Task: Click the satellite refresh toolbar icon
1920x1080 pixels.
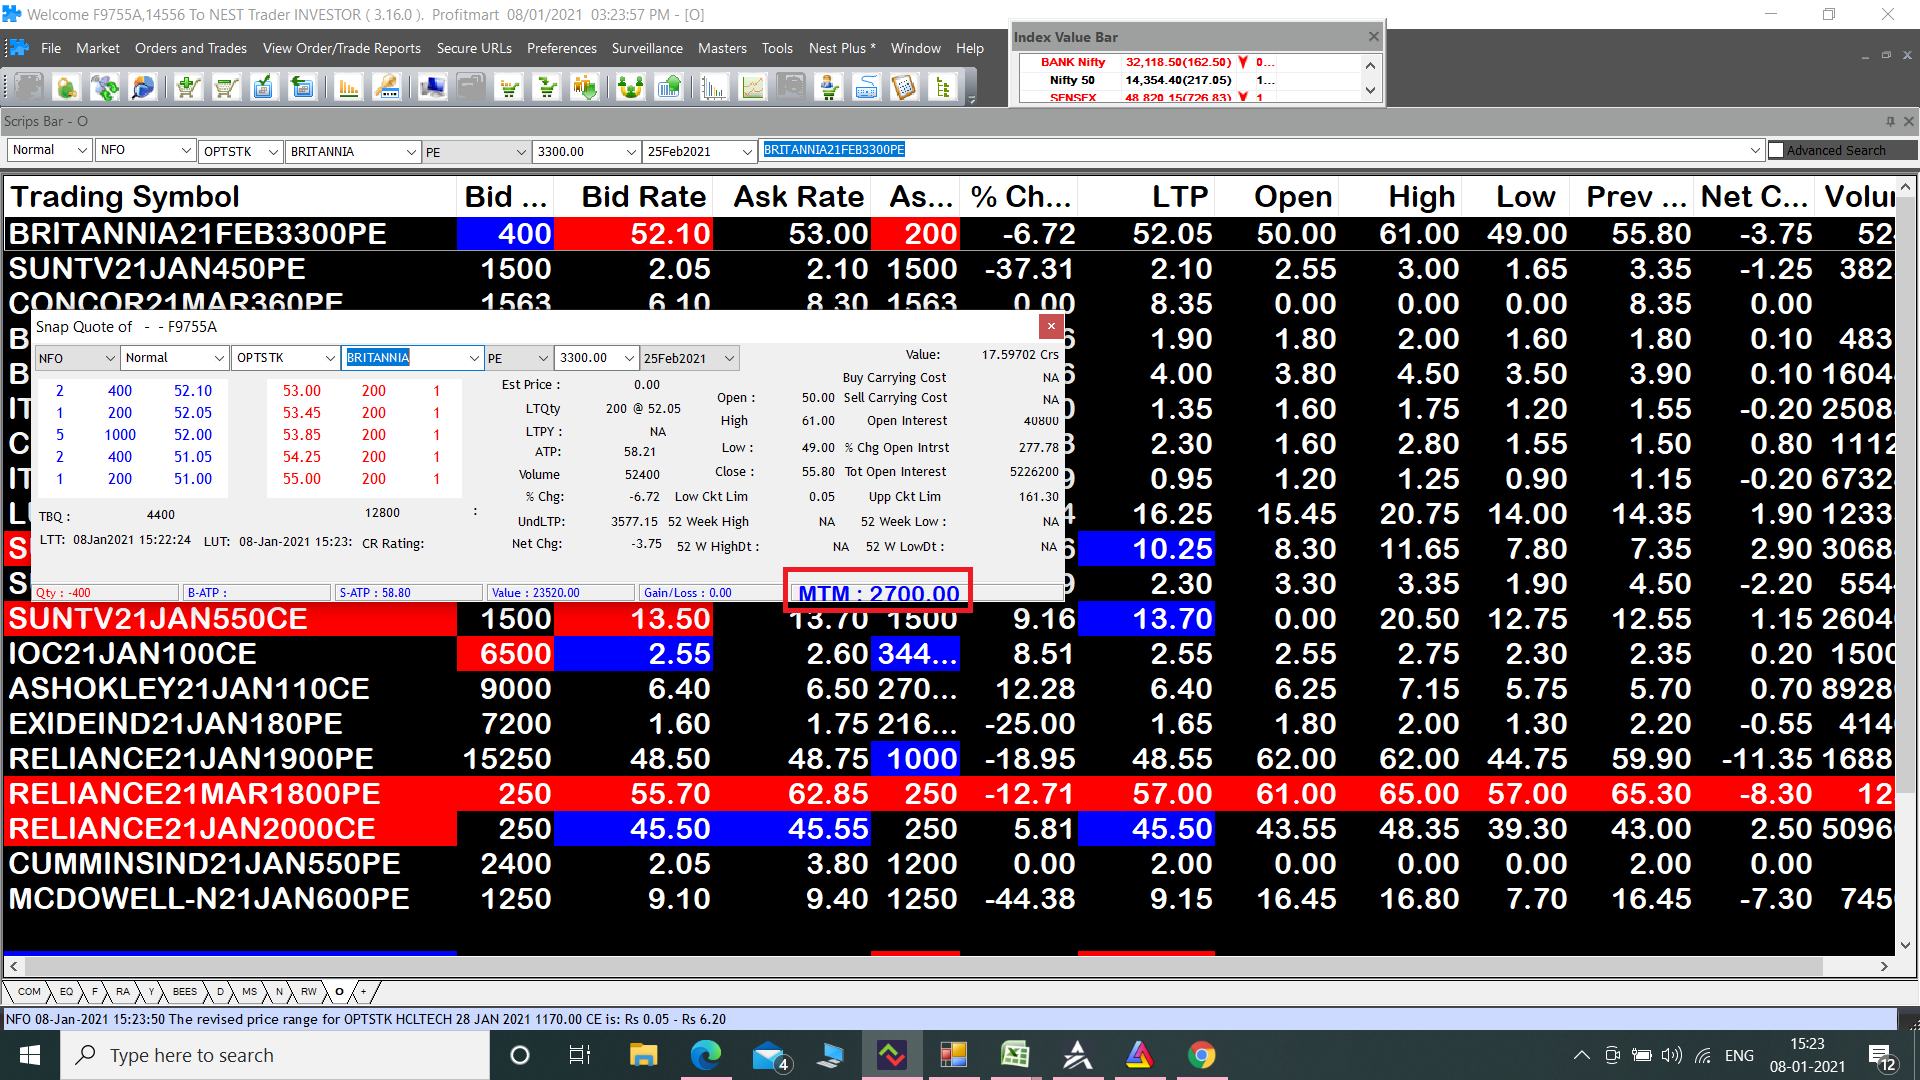Action: 105,88
